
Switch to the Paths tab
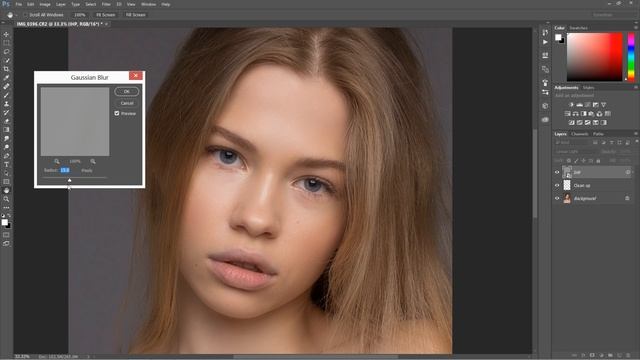[x=598, y=134]
